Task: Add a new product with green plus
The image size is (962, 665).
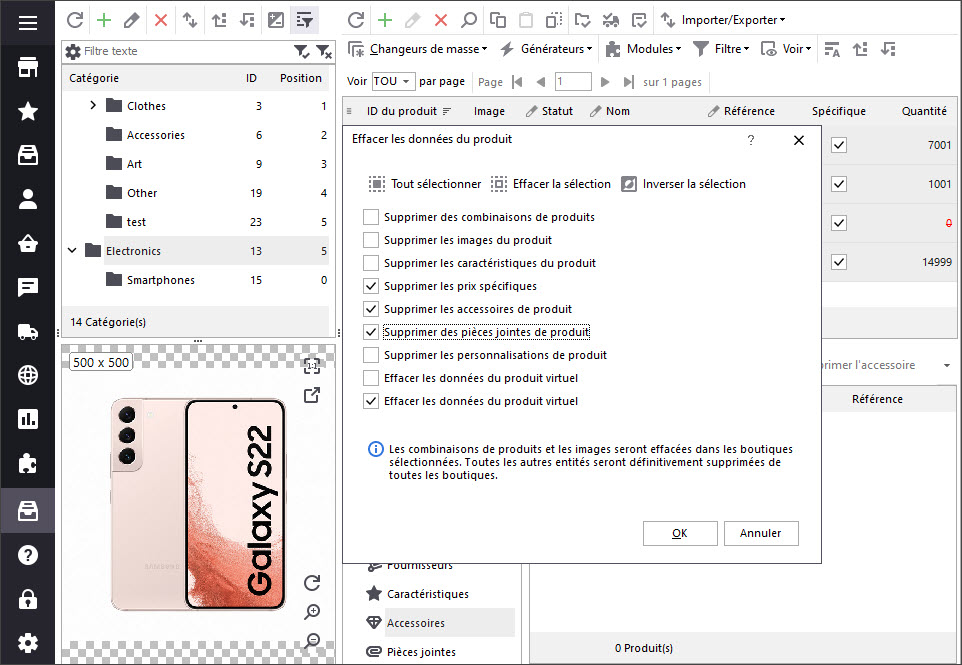Action: click(385, 20)
